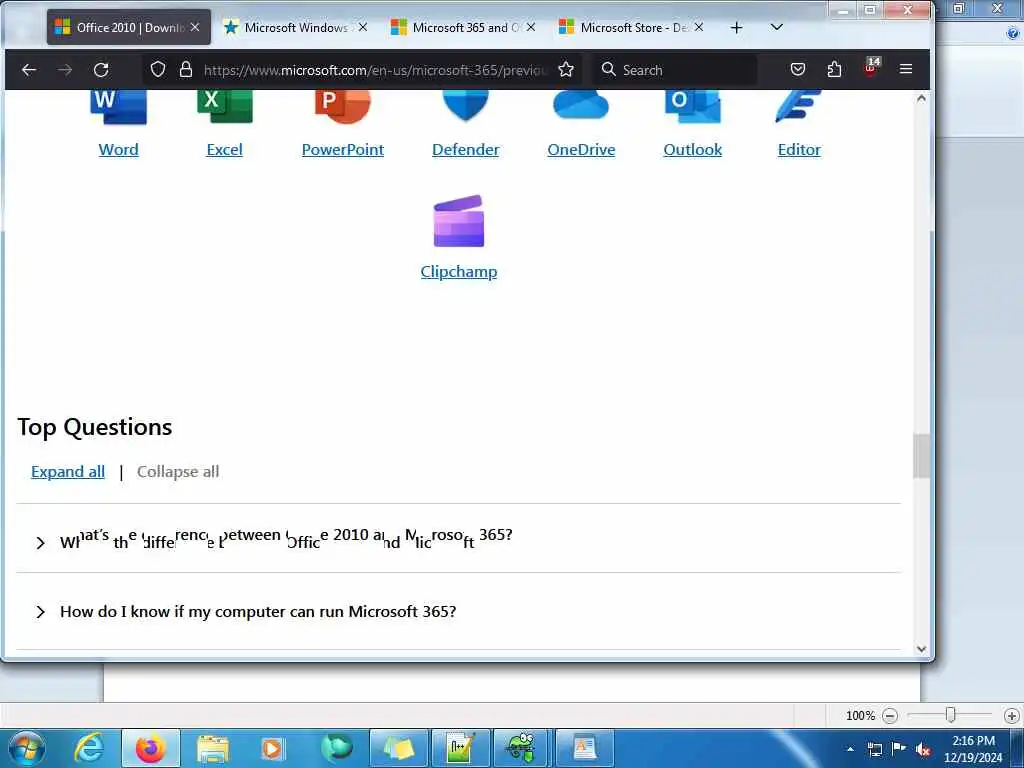
Task: Click the Clipchamp app icon
Action: pos(459,221)
